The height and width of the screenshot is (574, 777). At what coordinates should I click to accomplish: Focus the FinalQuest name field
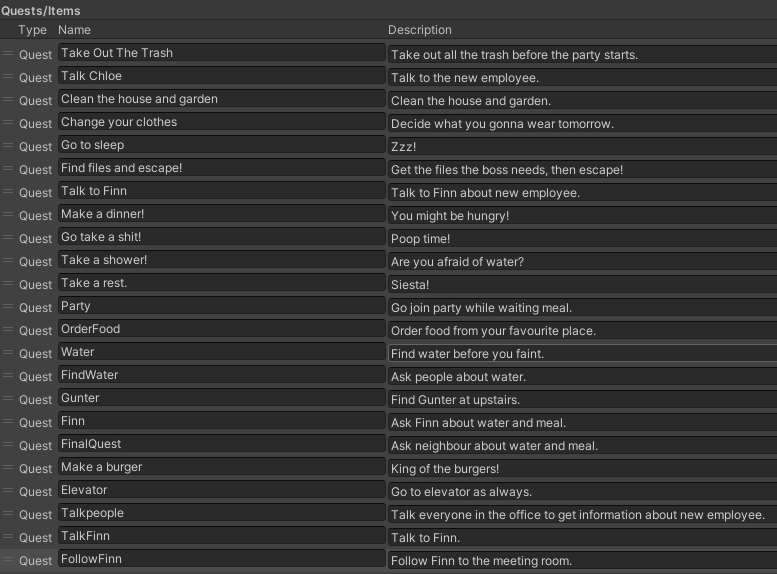click(x=221, y=445)
